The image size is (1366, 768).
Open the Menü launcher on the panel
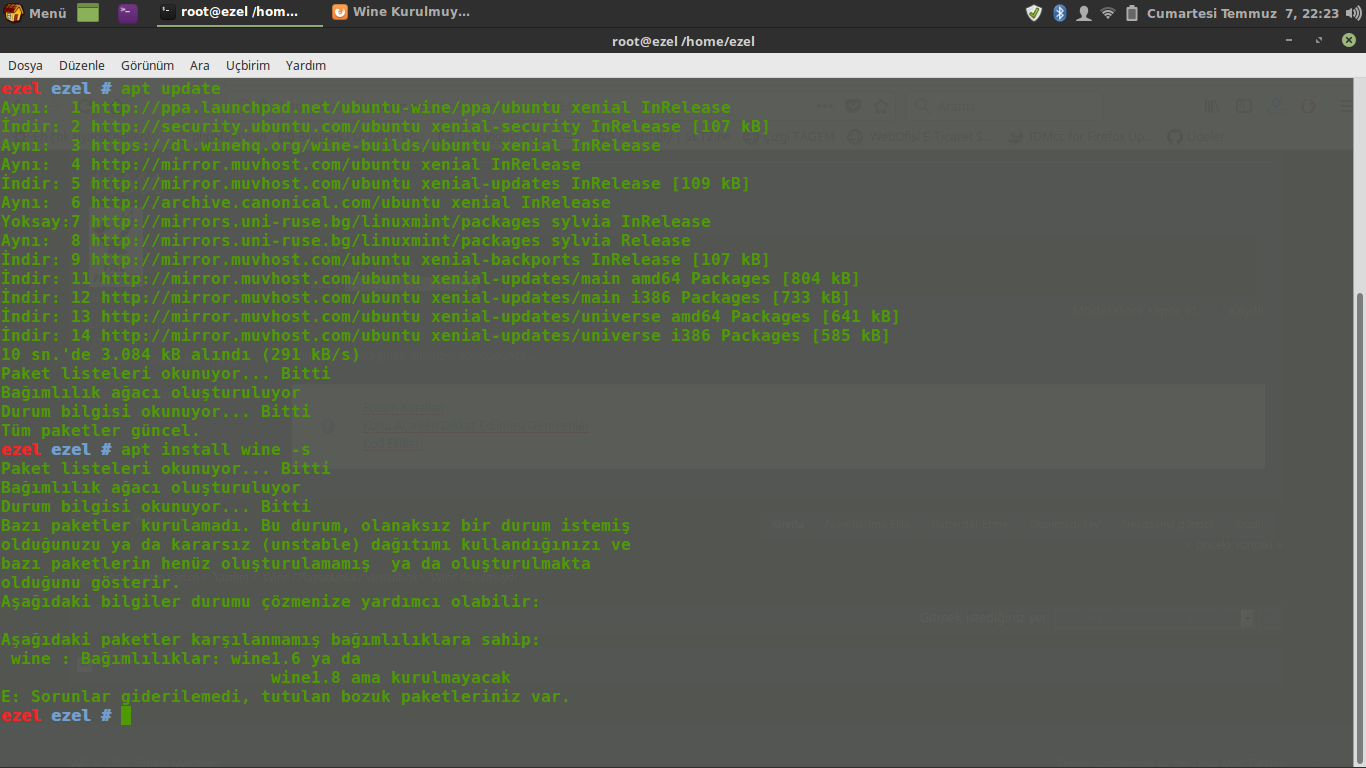[x=36, y=13]
